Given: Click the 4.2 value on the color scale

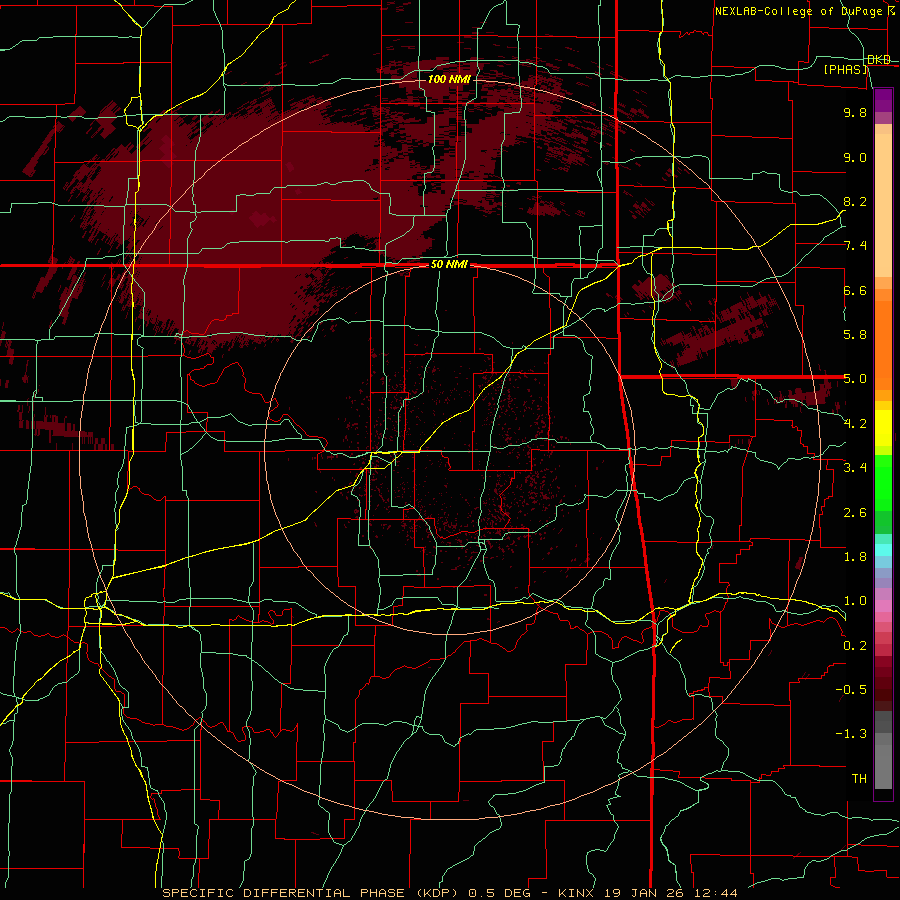Looking at the screenshot, I should [x=855, y=424].
